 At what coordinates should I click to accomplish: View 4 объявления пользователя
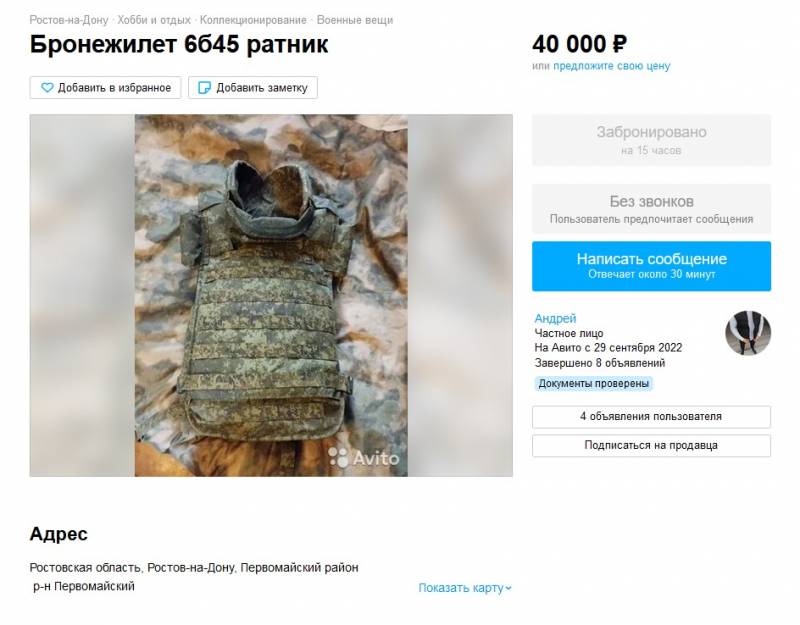coord(652,416)
